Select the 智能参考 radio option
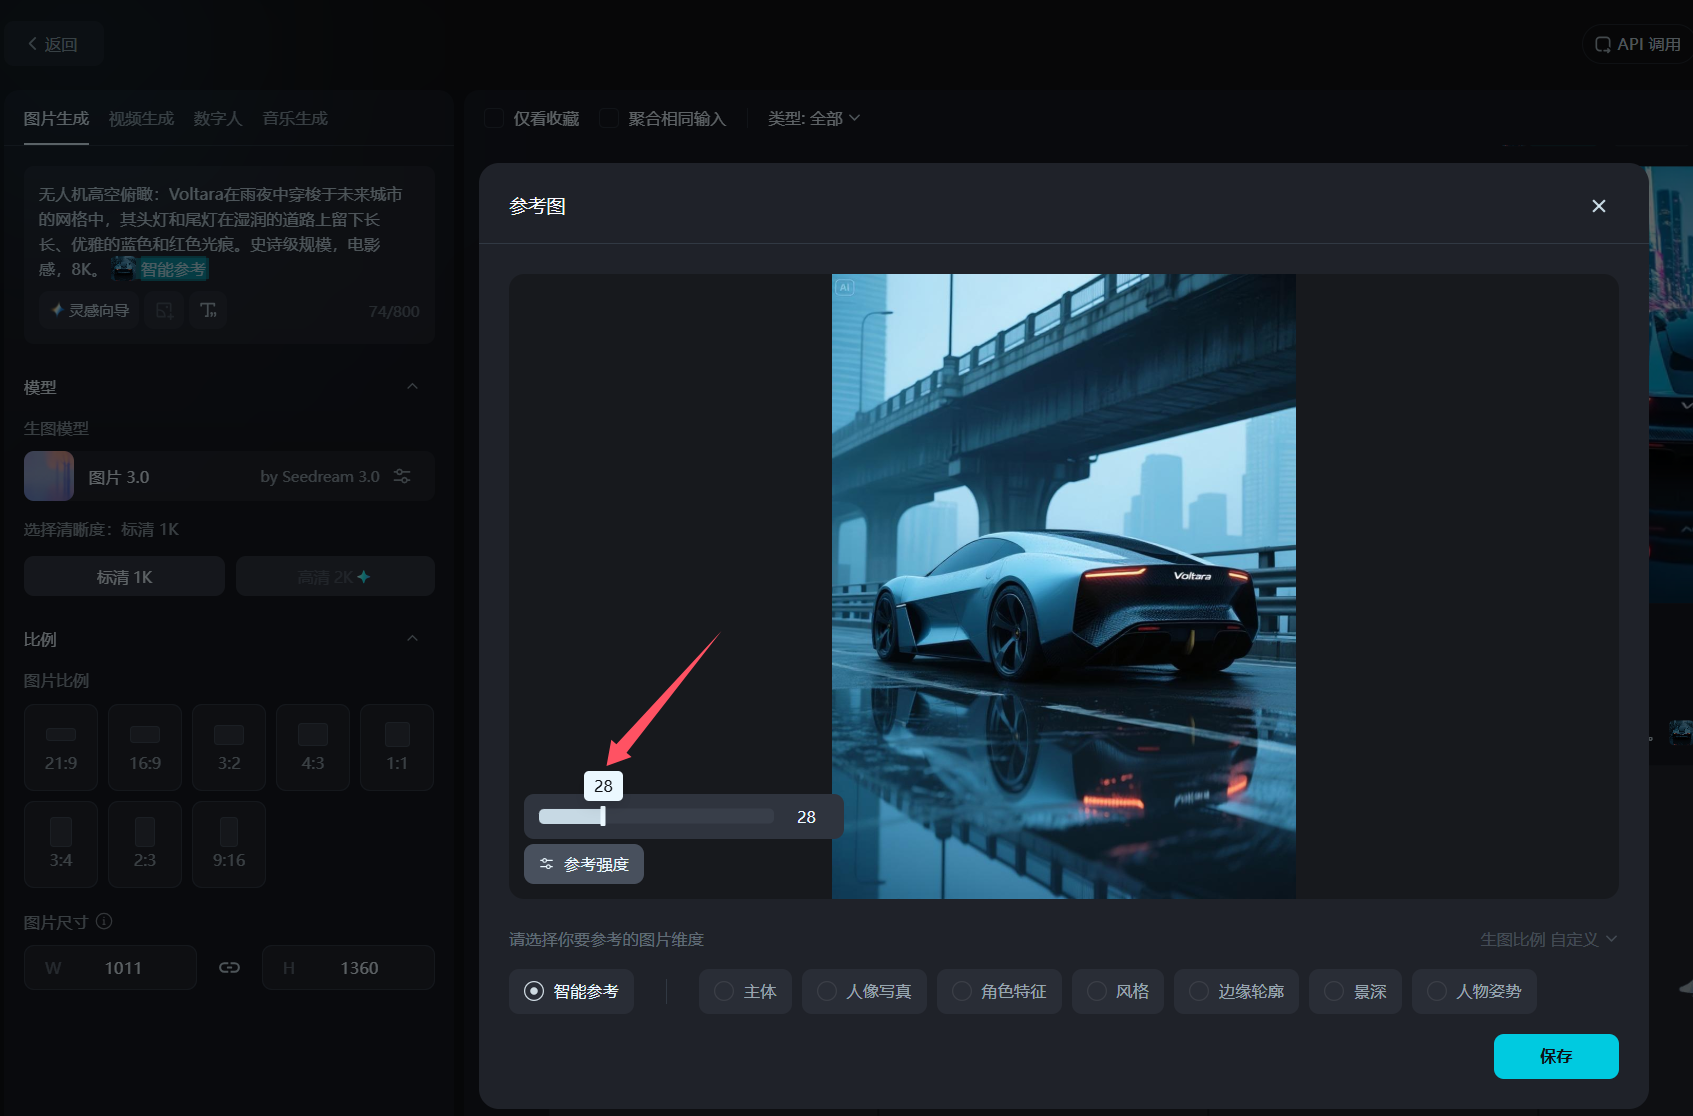 pyautogui.click(x=535, y=991)
